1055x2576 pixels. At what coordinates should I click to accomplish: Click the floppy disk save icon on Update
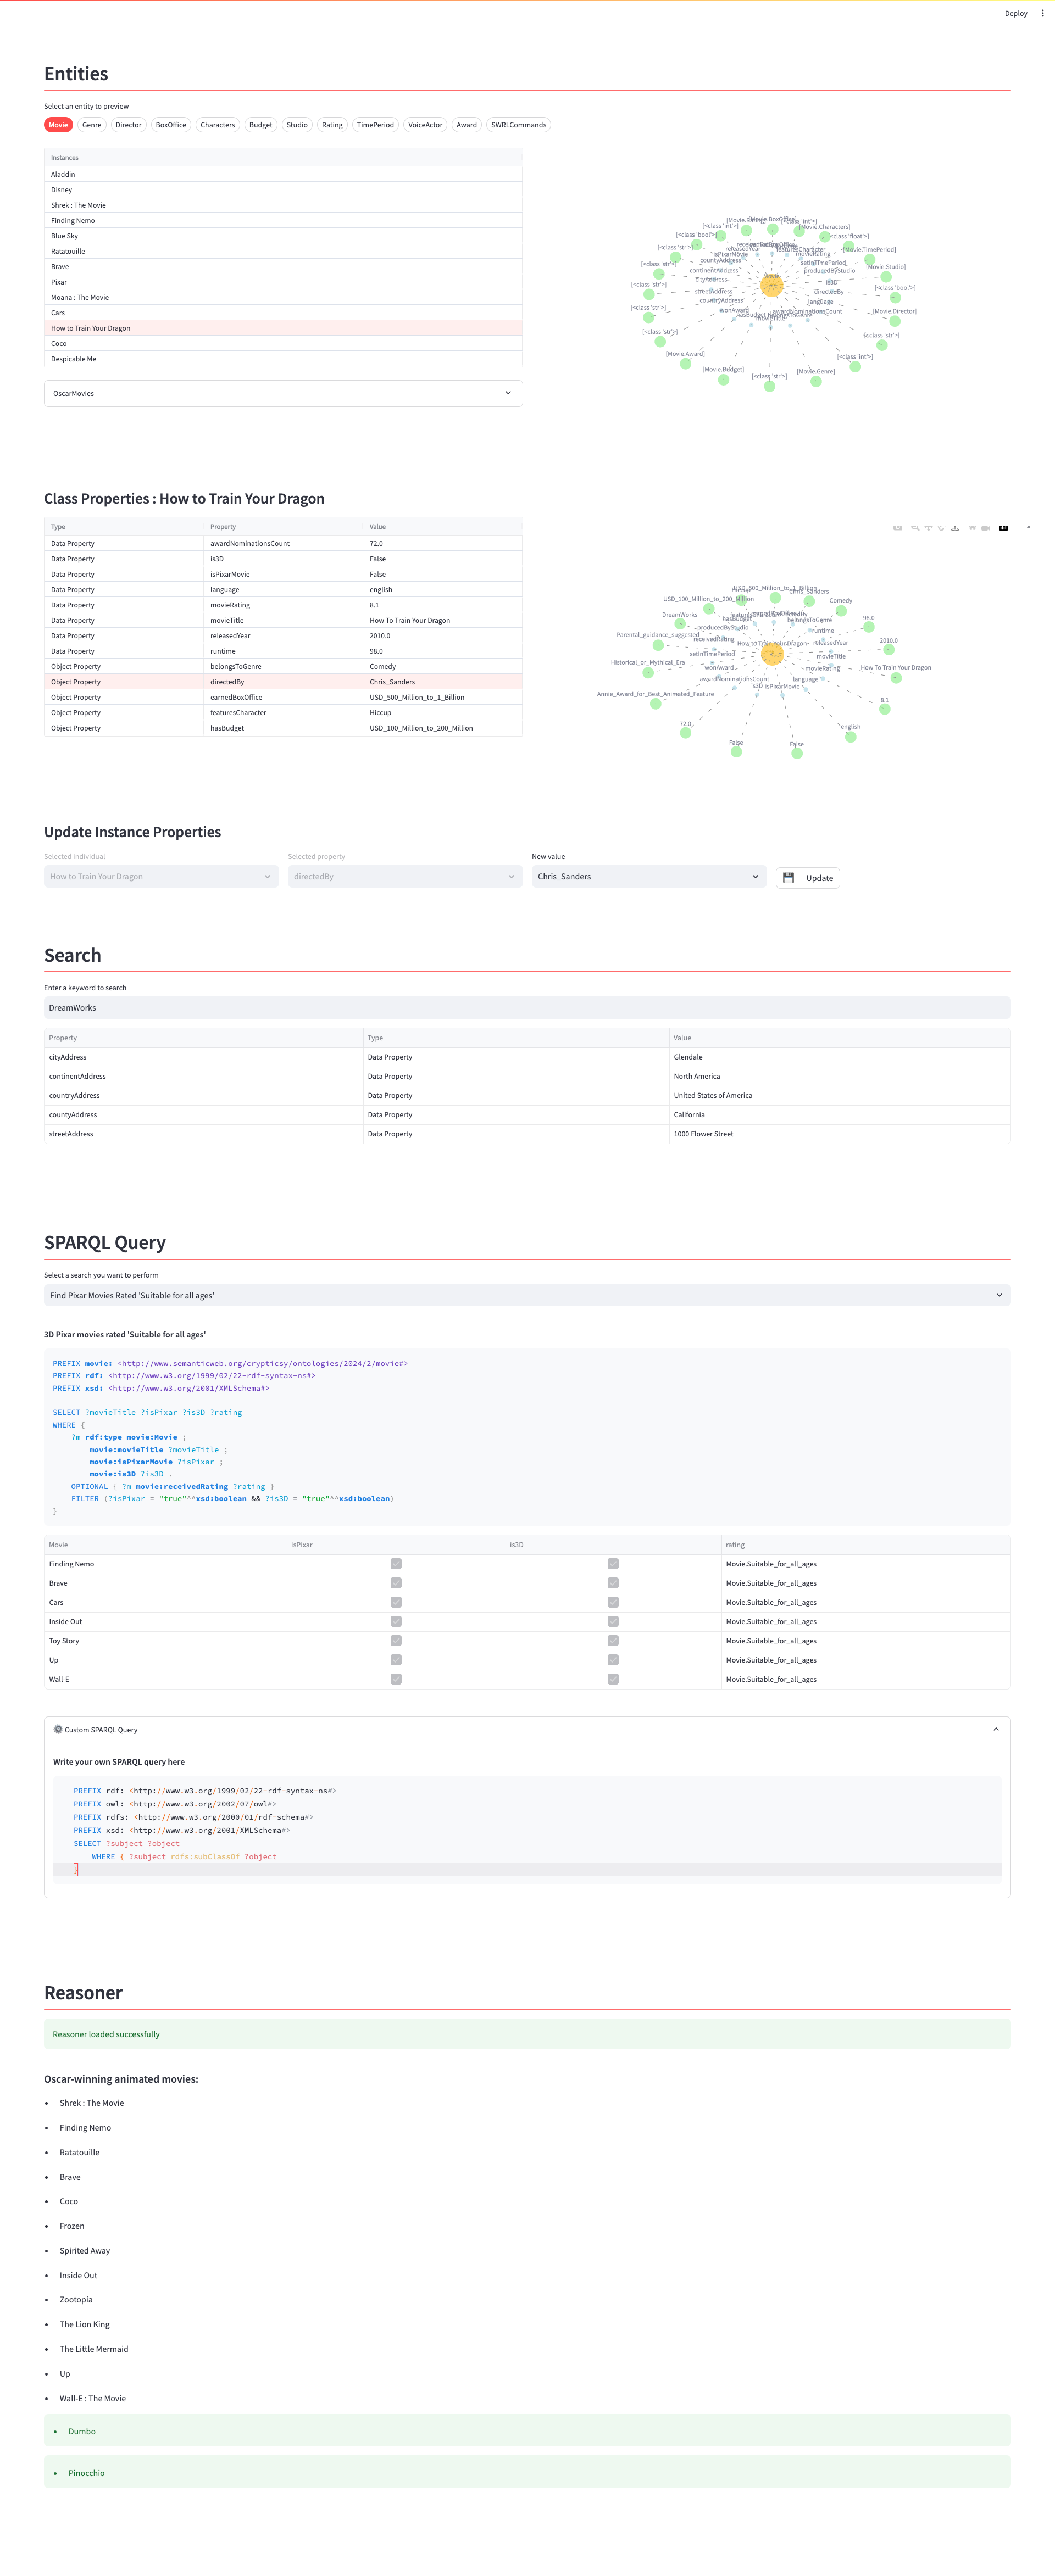[x=790, y=877]
